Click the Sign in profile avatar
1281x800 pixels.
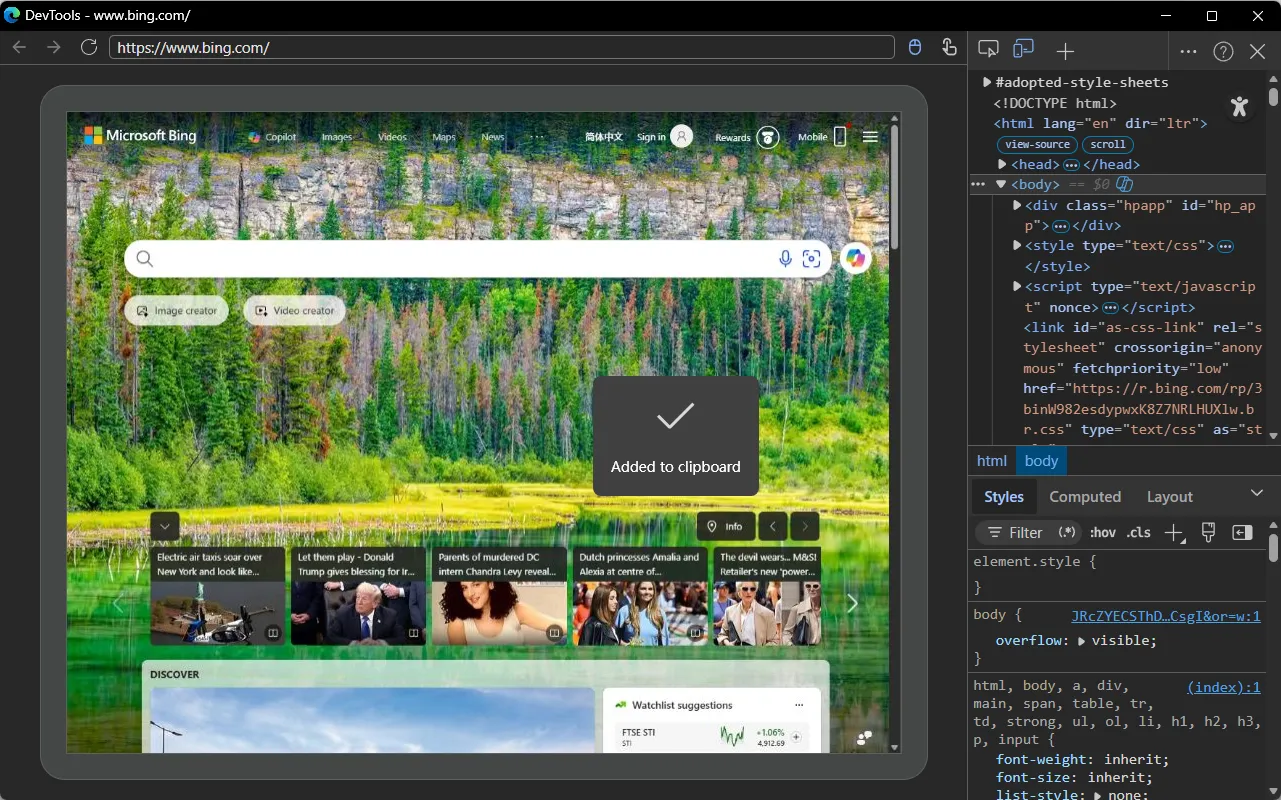click(x=681, y=137)
